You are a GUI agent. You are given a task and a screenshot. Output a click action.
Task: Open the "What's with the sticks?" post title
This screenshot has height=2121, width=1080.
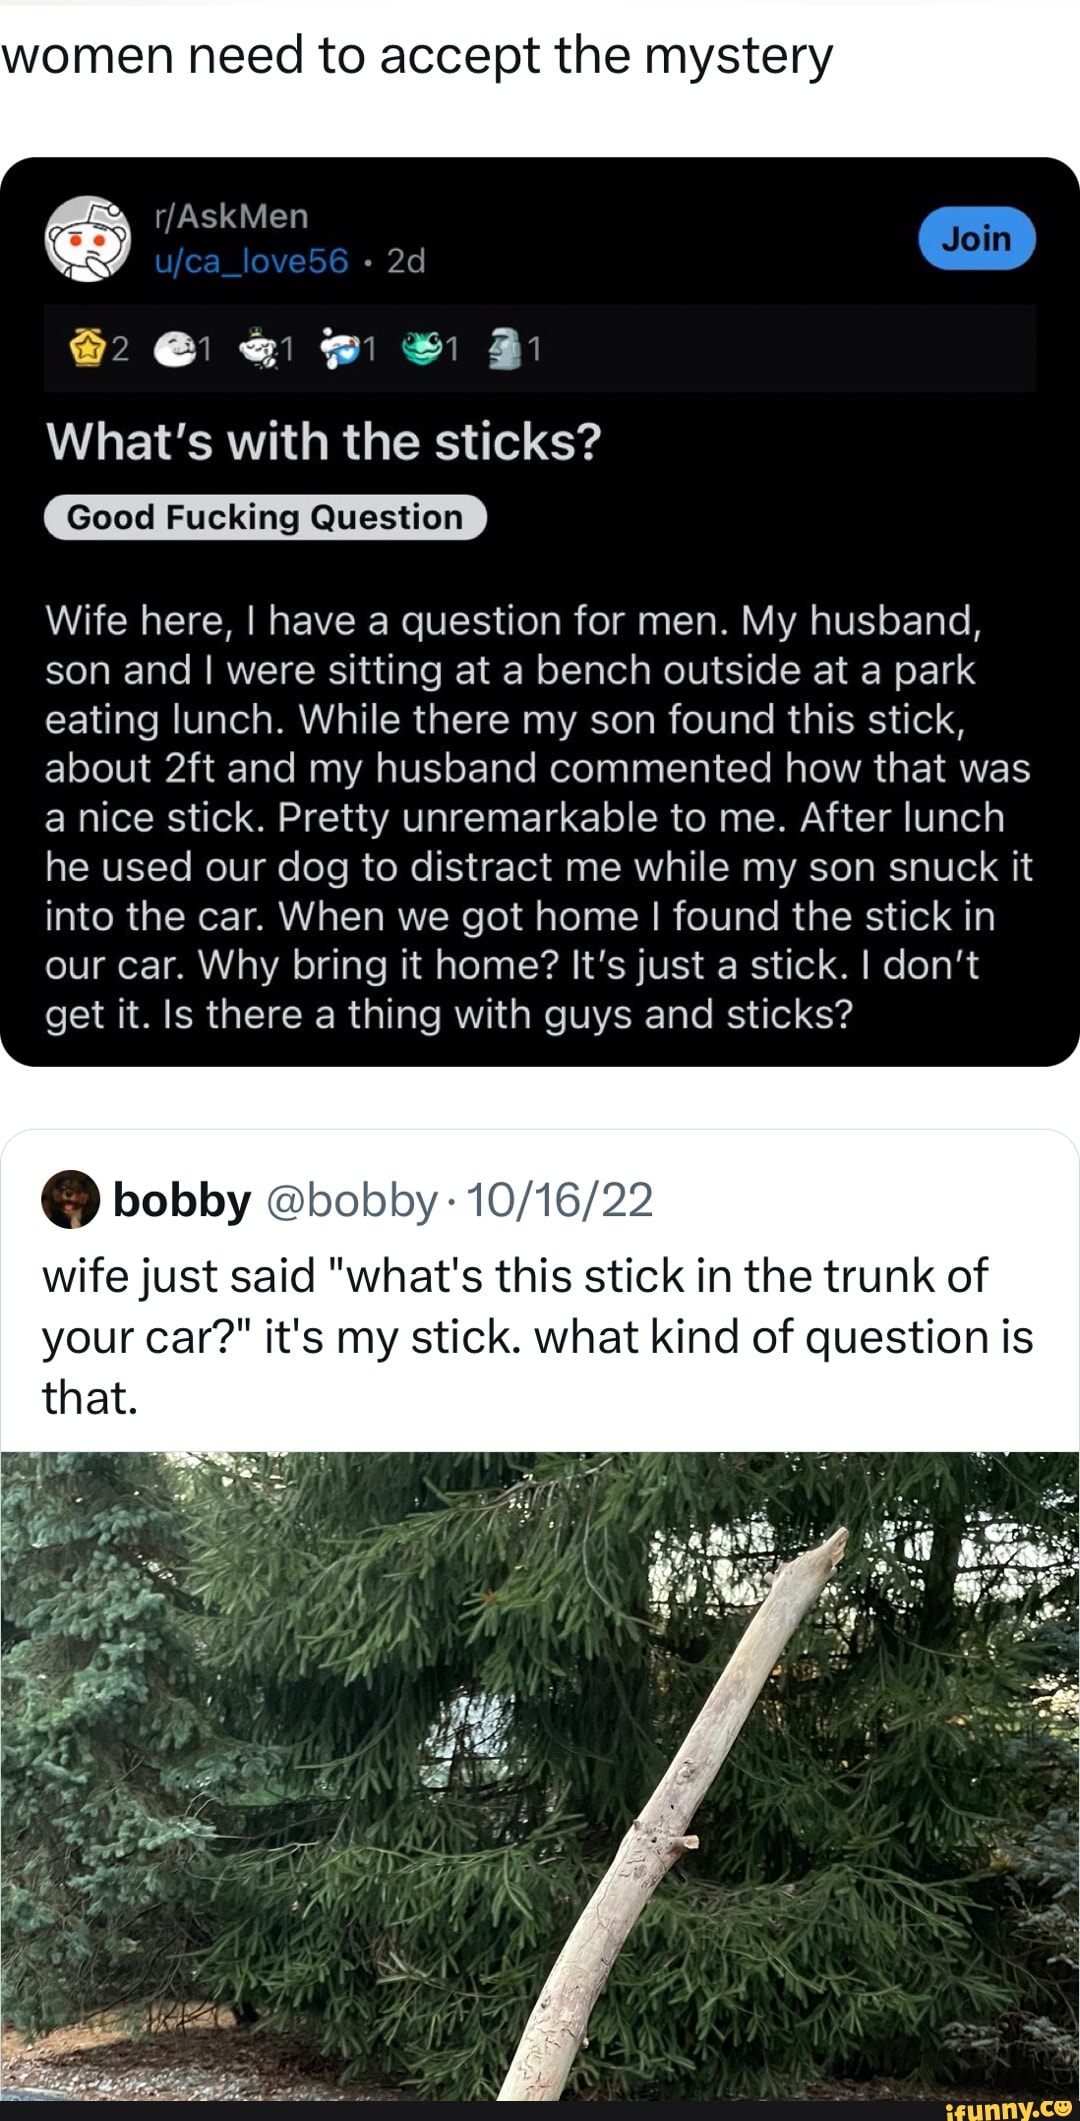(x=323, y=442)
